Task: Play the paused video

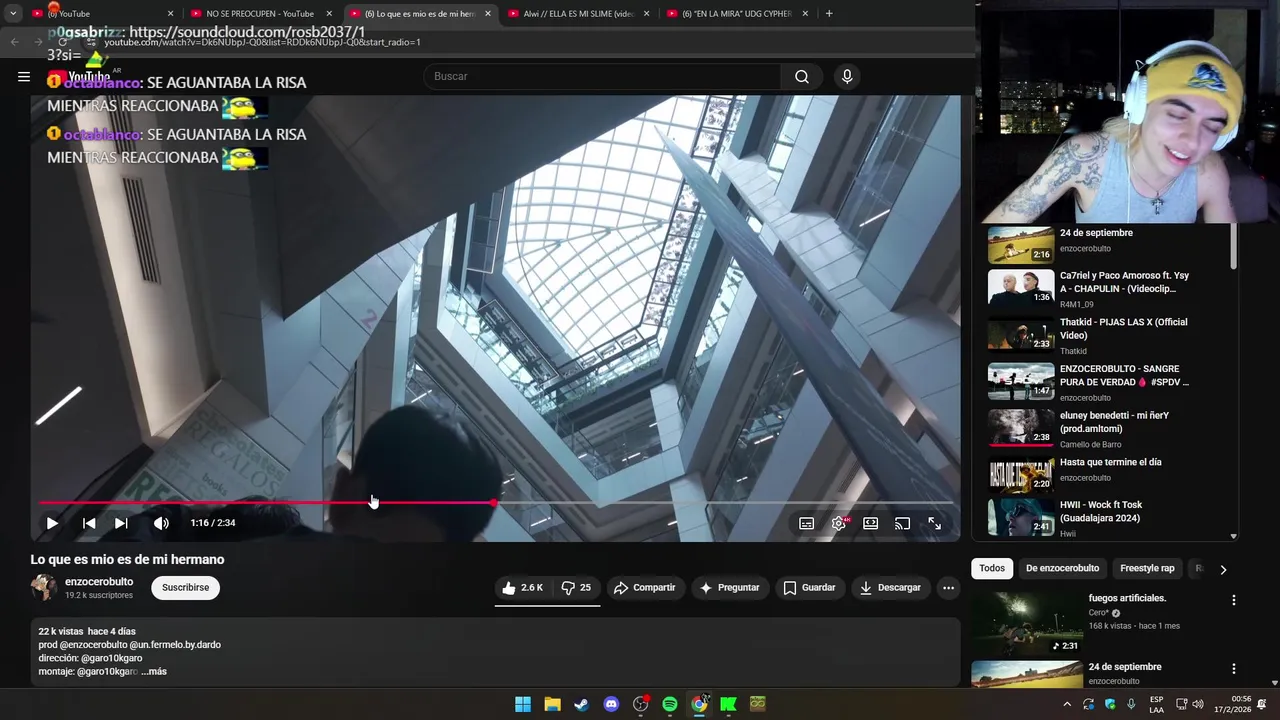Action: tap(52, 523)
